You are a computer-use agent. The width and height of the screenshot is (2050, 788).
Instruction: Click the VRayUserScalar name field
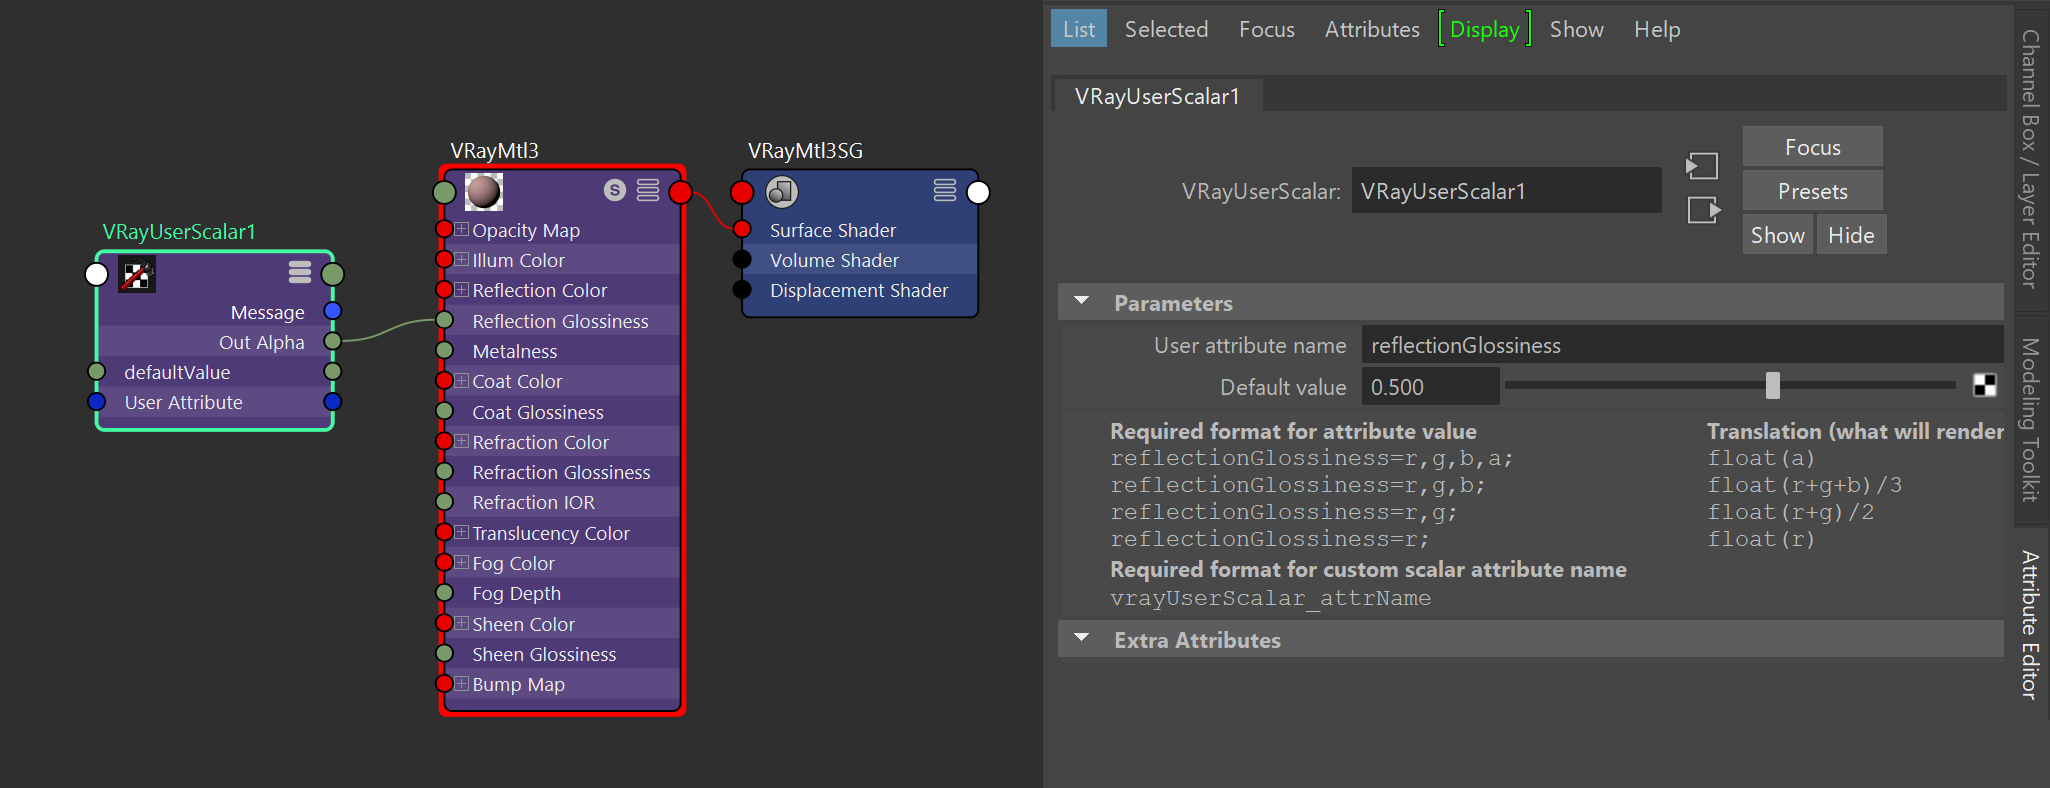pos(1506,190)
